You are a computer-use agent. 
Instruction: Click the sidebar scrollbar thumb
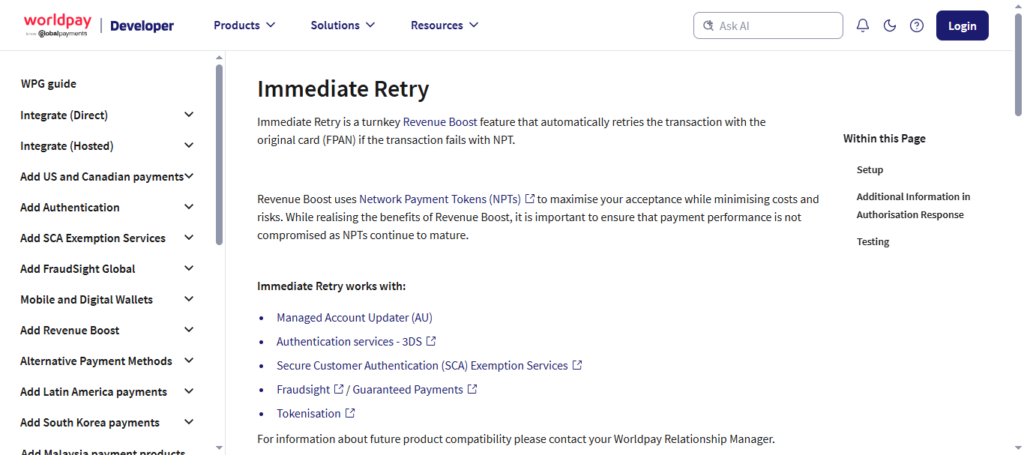click(x=219, y=154)
